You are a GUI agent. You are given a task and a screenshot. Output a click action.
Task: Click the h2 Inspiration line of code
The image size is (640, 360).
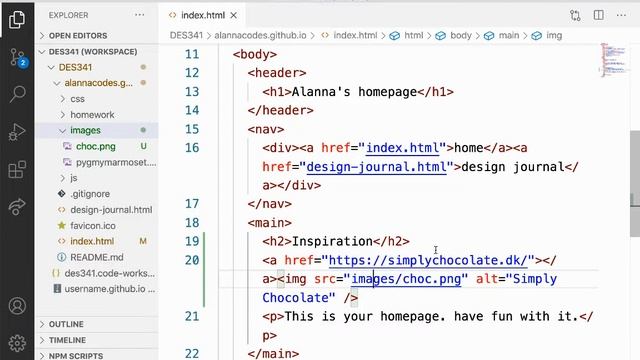click(x=336, y=241)
